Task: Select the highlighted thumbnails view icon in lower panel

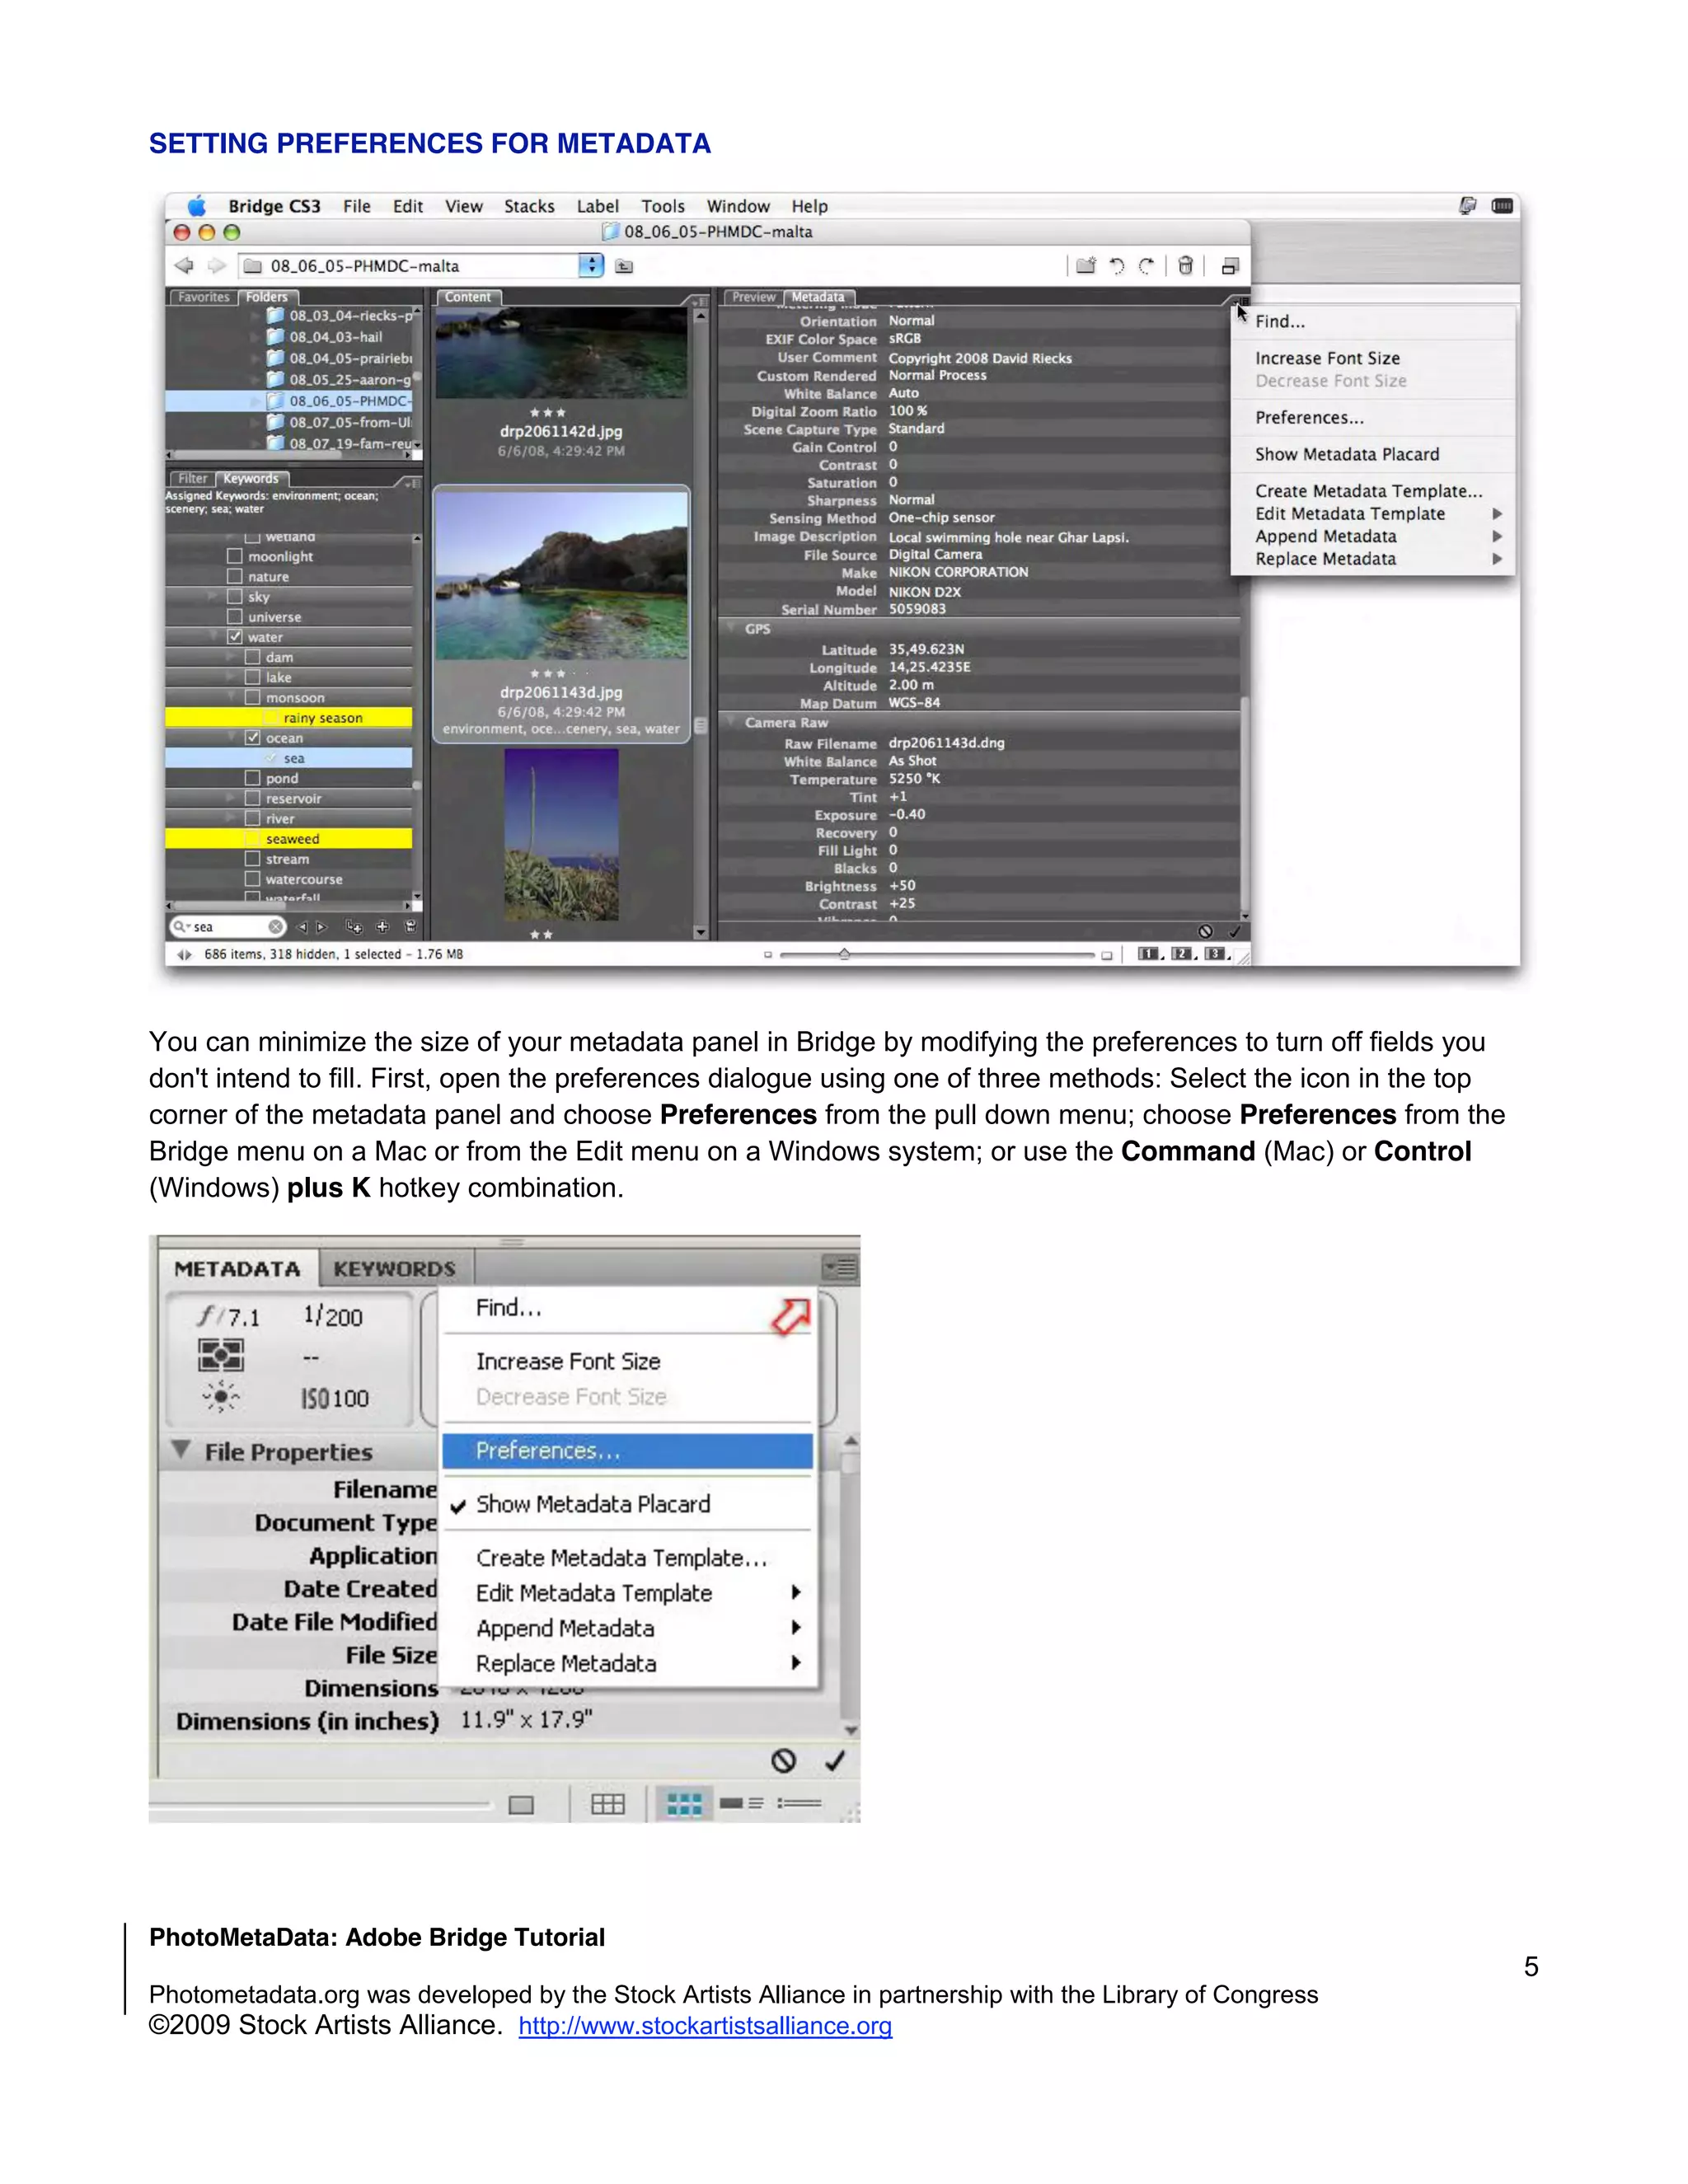Action: pos(684,1804)
